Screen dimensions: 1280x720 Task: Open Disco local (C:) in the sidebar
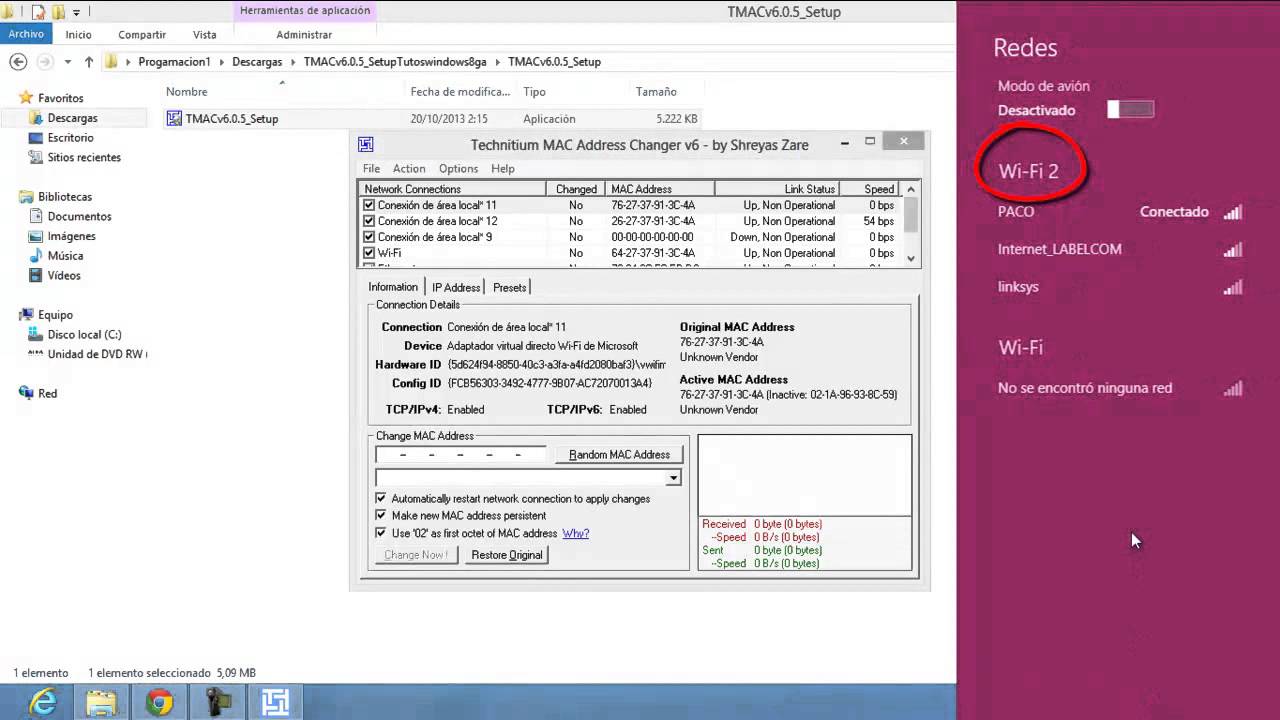[84, 334]
